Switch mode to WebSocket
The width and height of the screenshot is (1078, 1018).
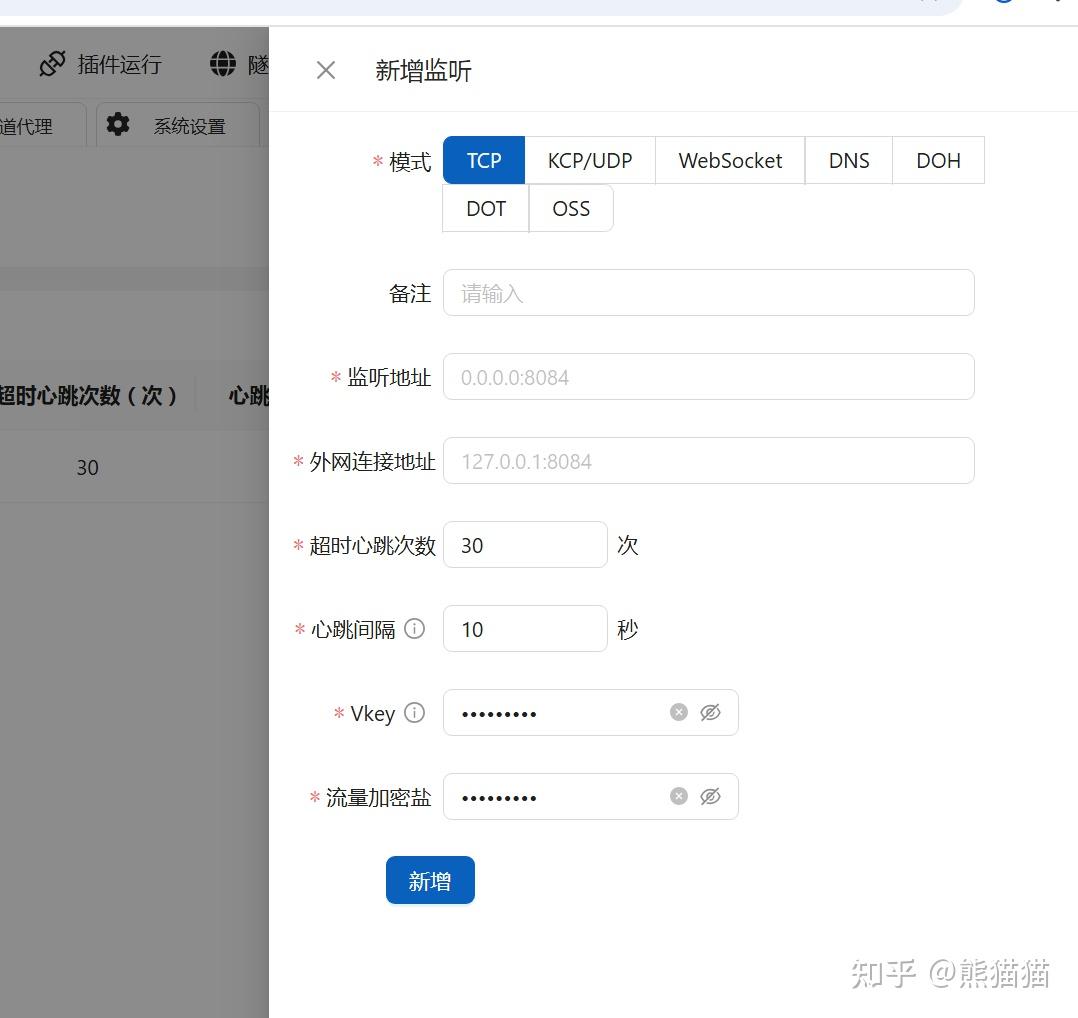pyautogui.click(x=729, y=160)
